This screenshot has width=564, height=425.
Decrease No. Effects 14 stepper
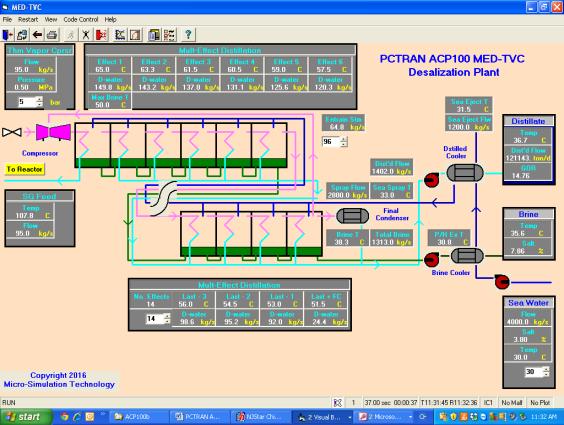tap(167, 321)
